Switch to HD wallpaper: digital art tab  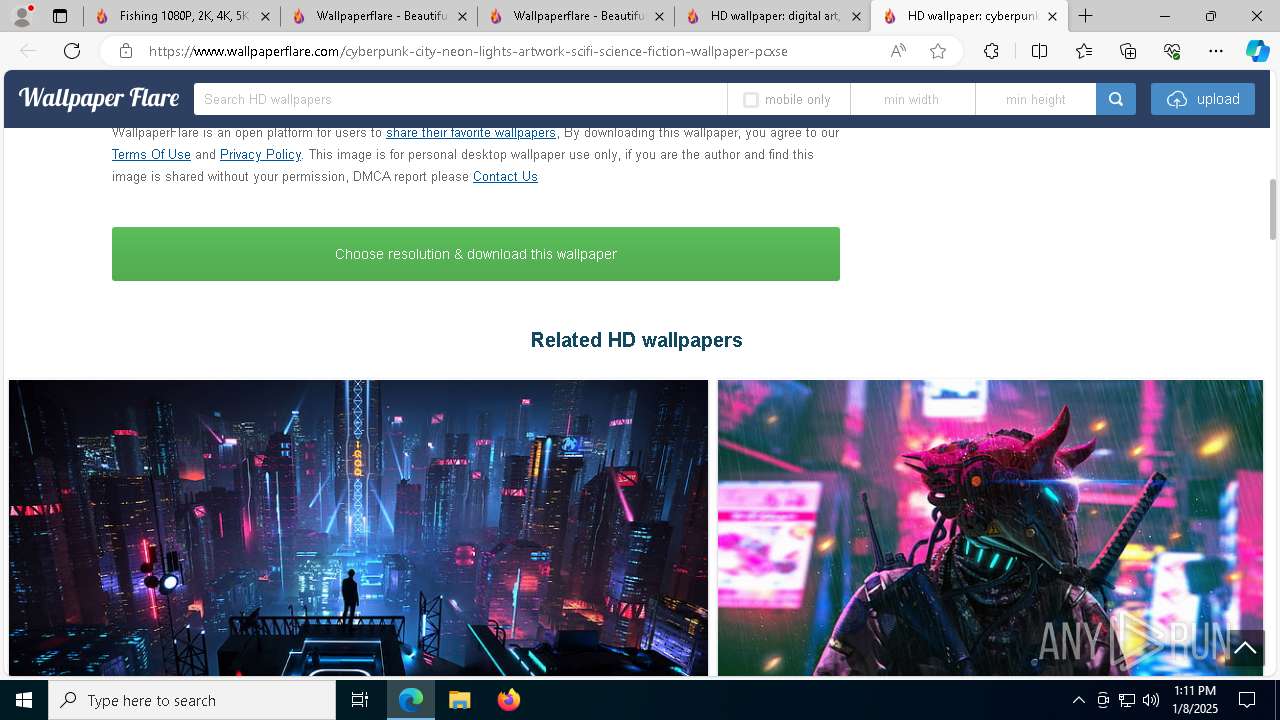(x=773, y=16)
